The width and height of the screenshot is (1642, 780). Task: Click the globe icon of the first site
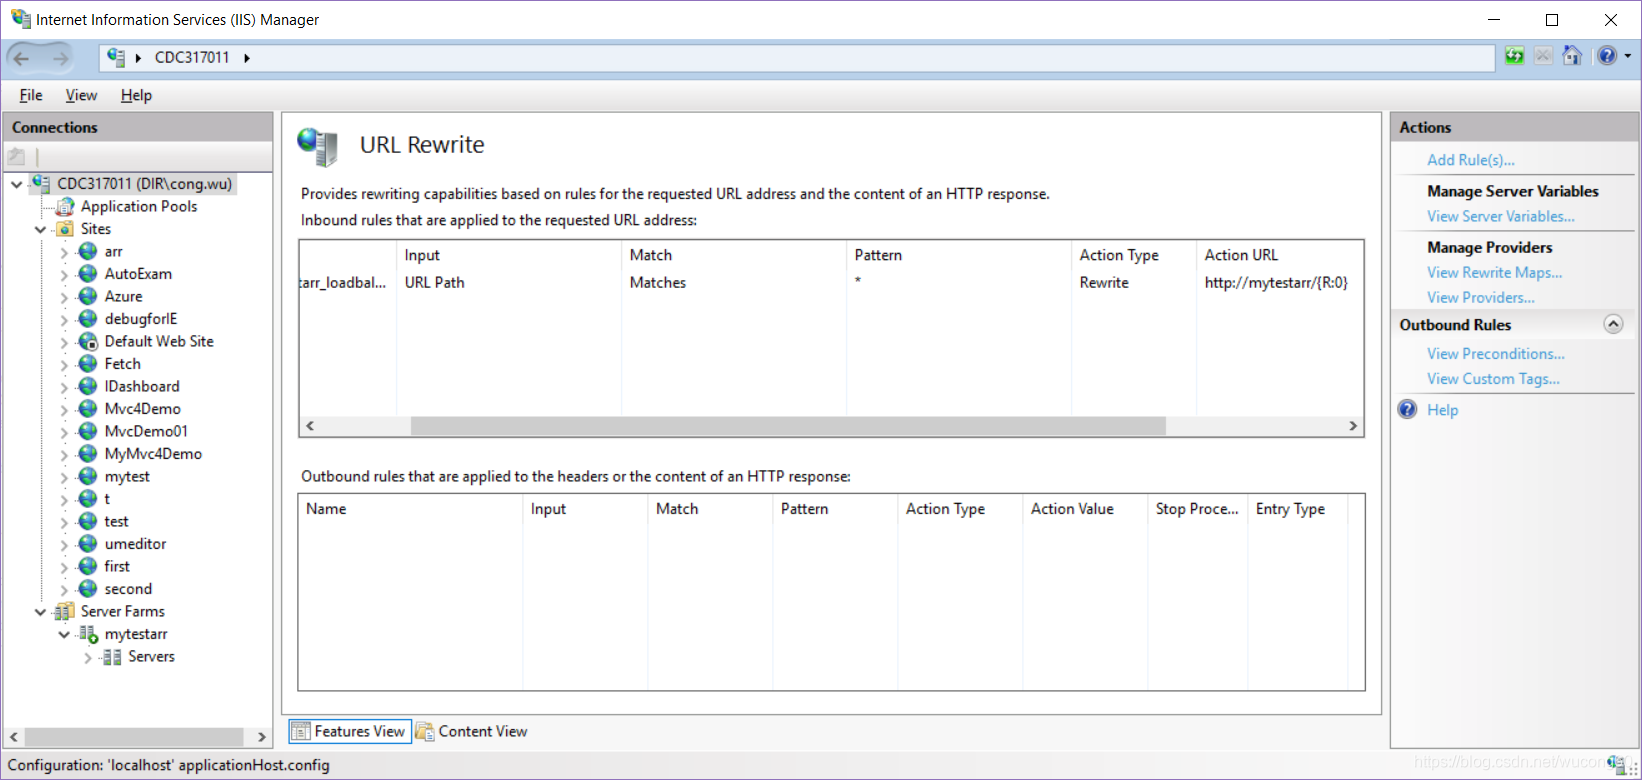[x=89, y=567]
